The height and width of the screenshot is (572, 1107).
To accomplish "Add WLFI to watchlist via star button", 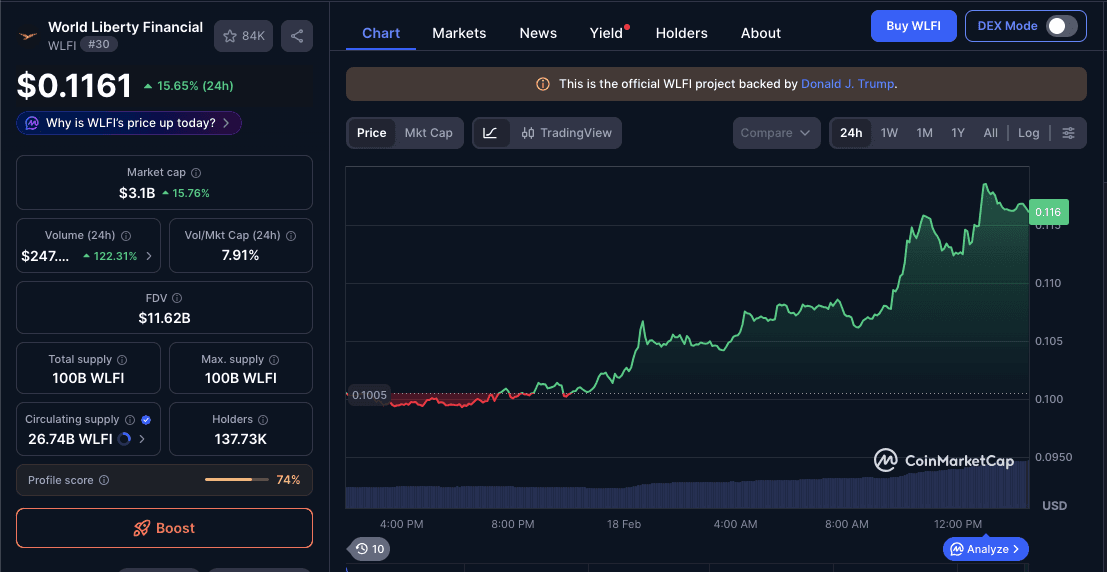I will coord(244,36).
